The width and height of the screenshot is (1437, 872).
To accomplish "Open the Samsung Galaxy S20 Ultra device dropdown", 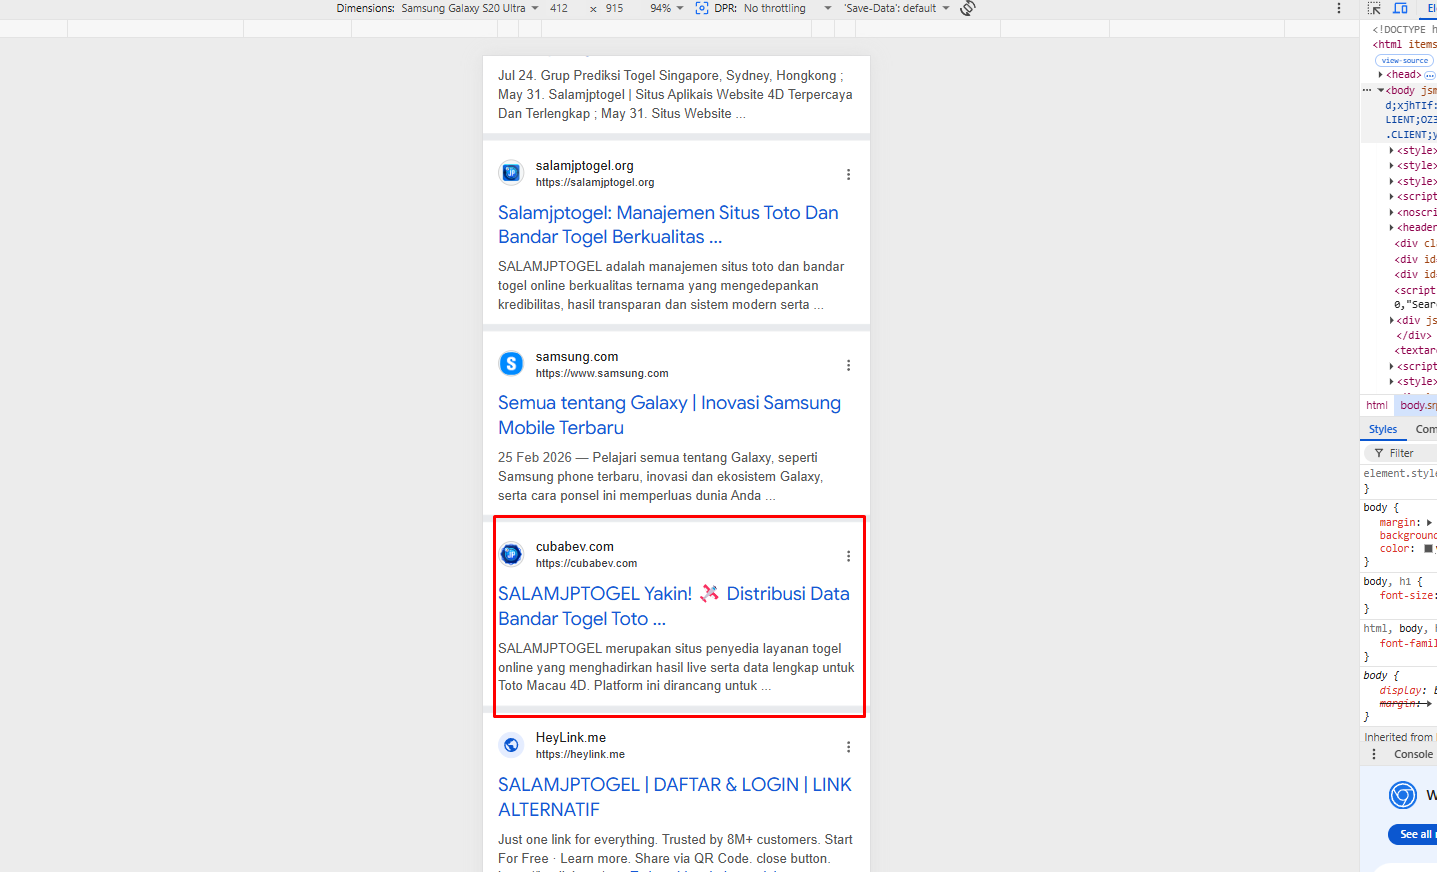I will (470, 8).
